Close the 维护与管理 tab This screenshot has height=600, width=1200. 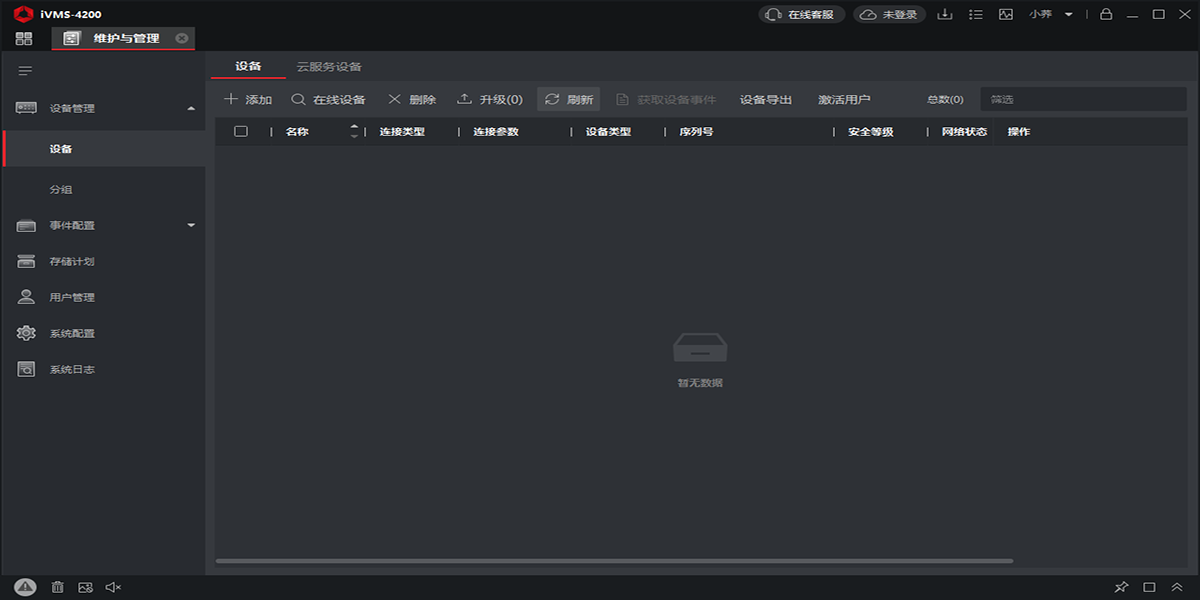[x=181, y=38]
